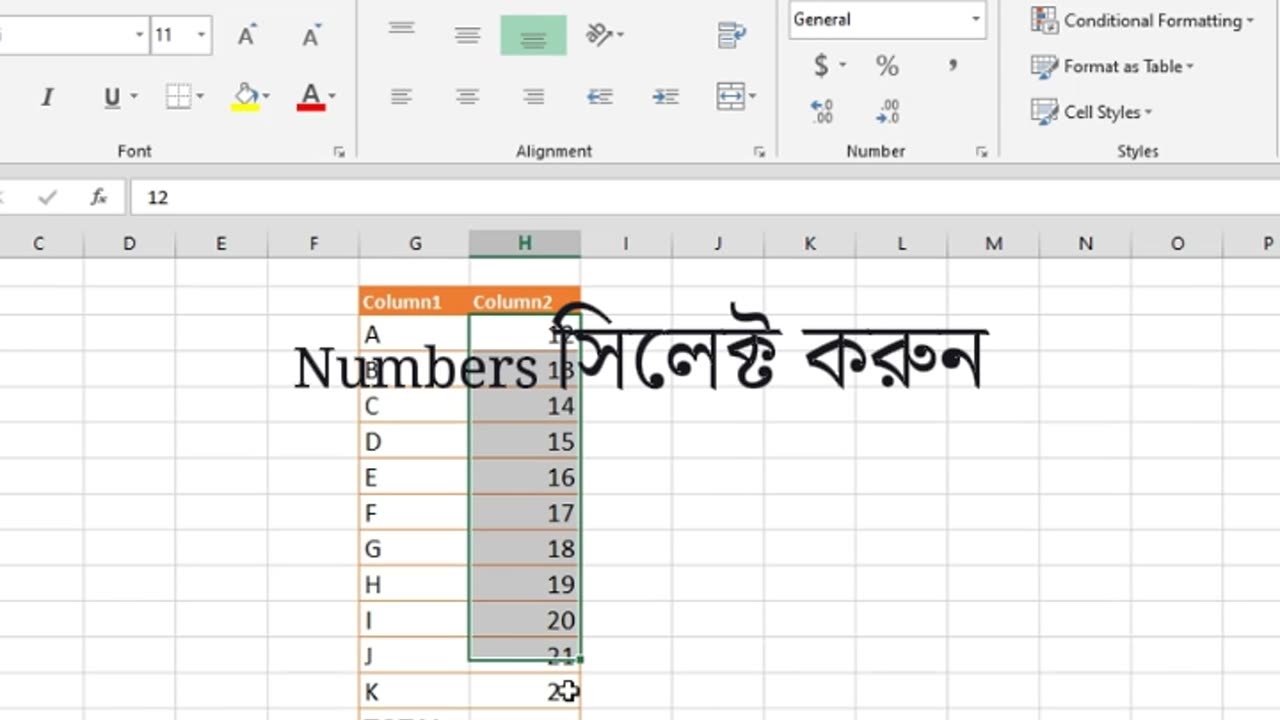
Task: Select cell containing letter F
Action: (x=414, y=513)
